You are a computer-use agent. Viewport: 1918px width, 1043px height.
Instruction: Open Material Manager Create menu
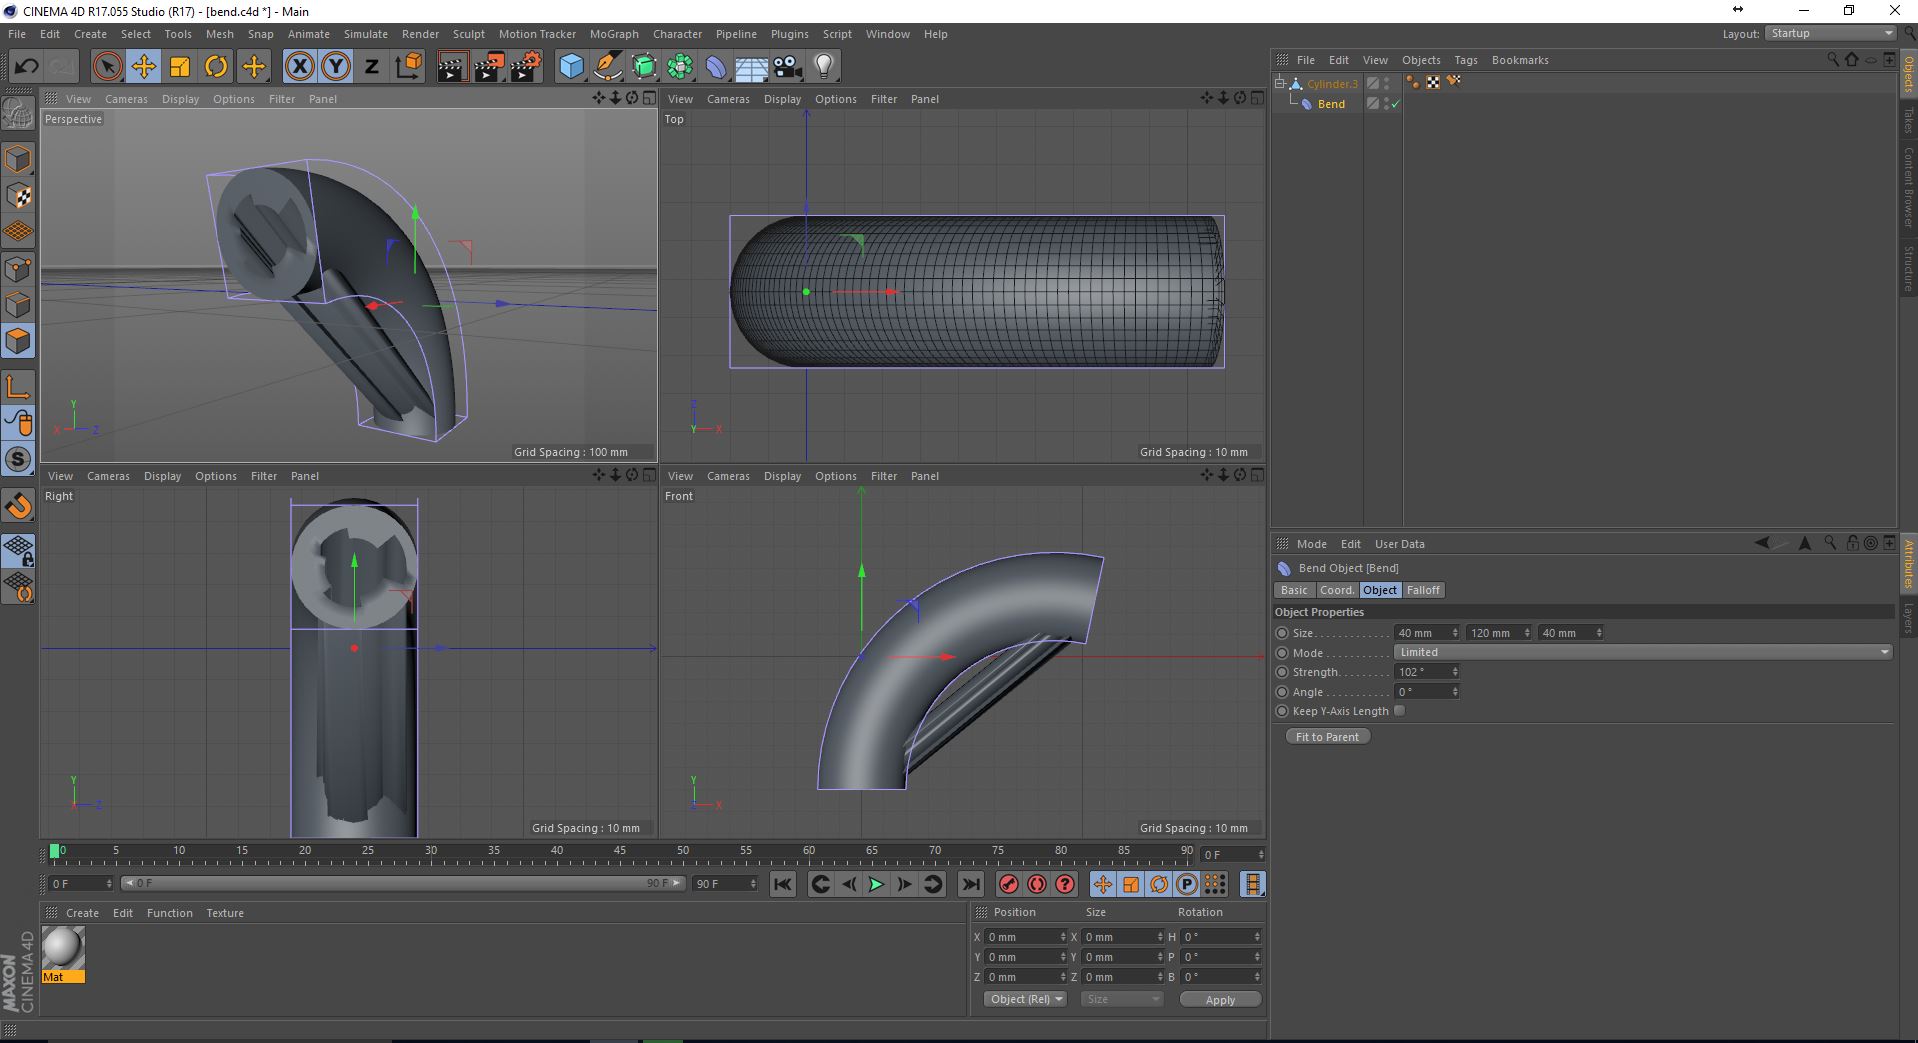pos(82,913)
